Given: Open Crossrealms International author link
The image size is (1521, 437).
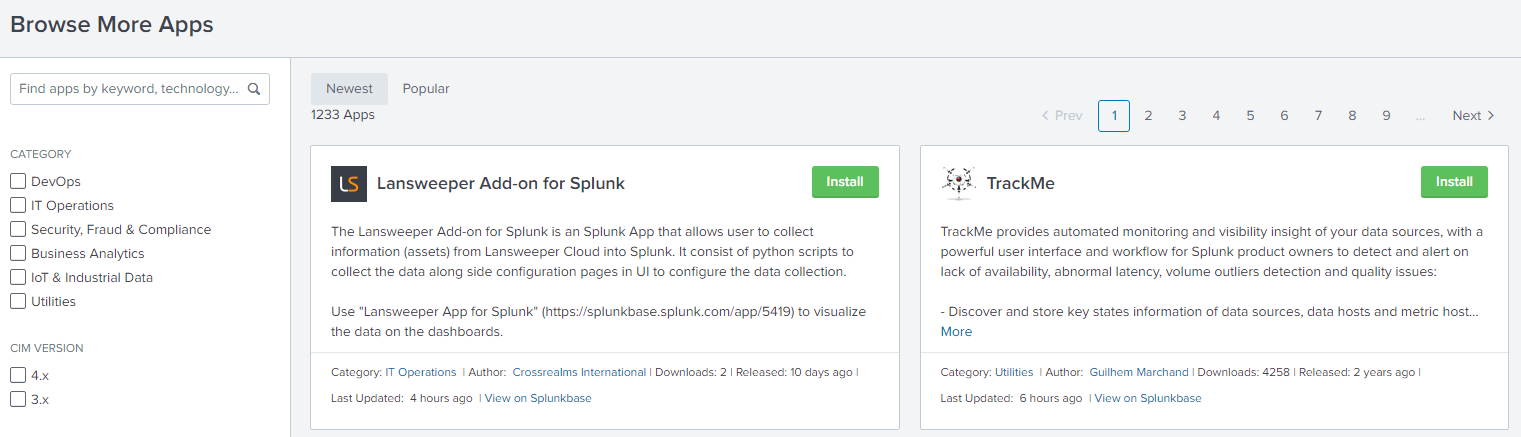Looking at the screenshot, I should [x=579, y=373].
